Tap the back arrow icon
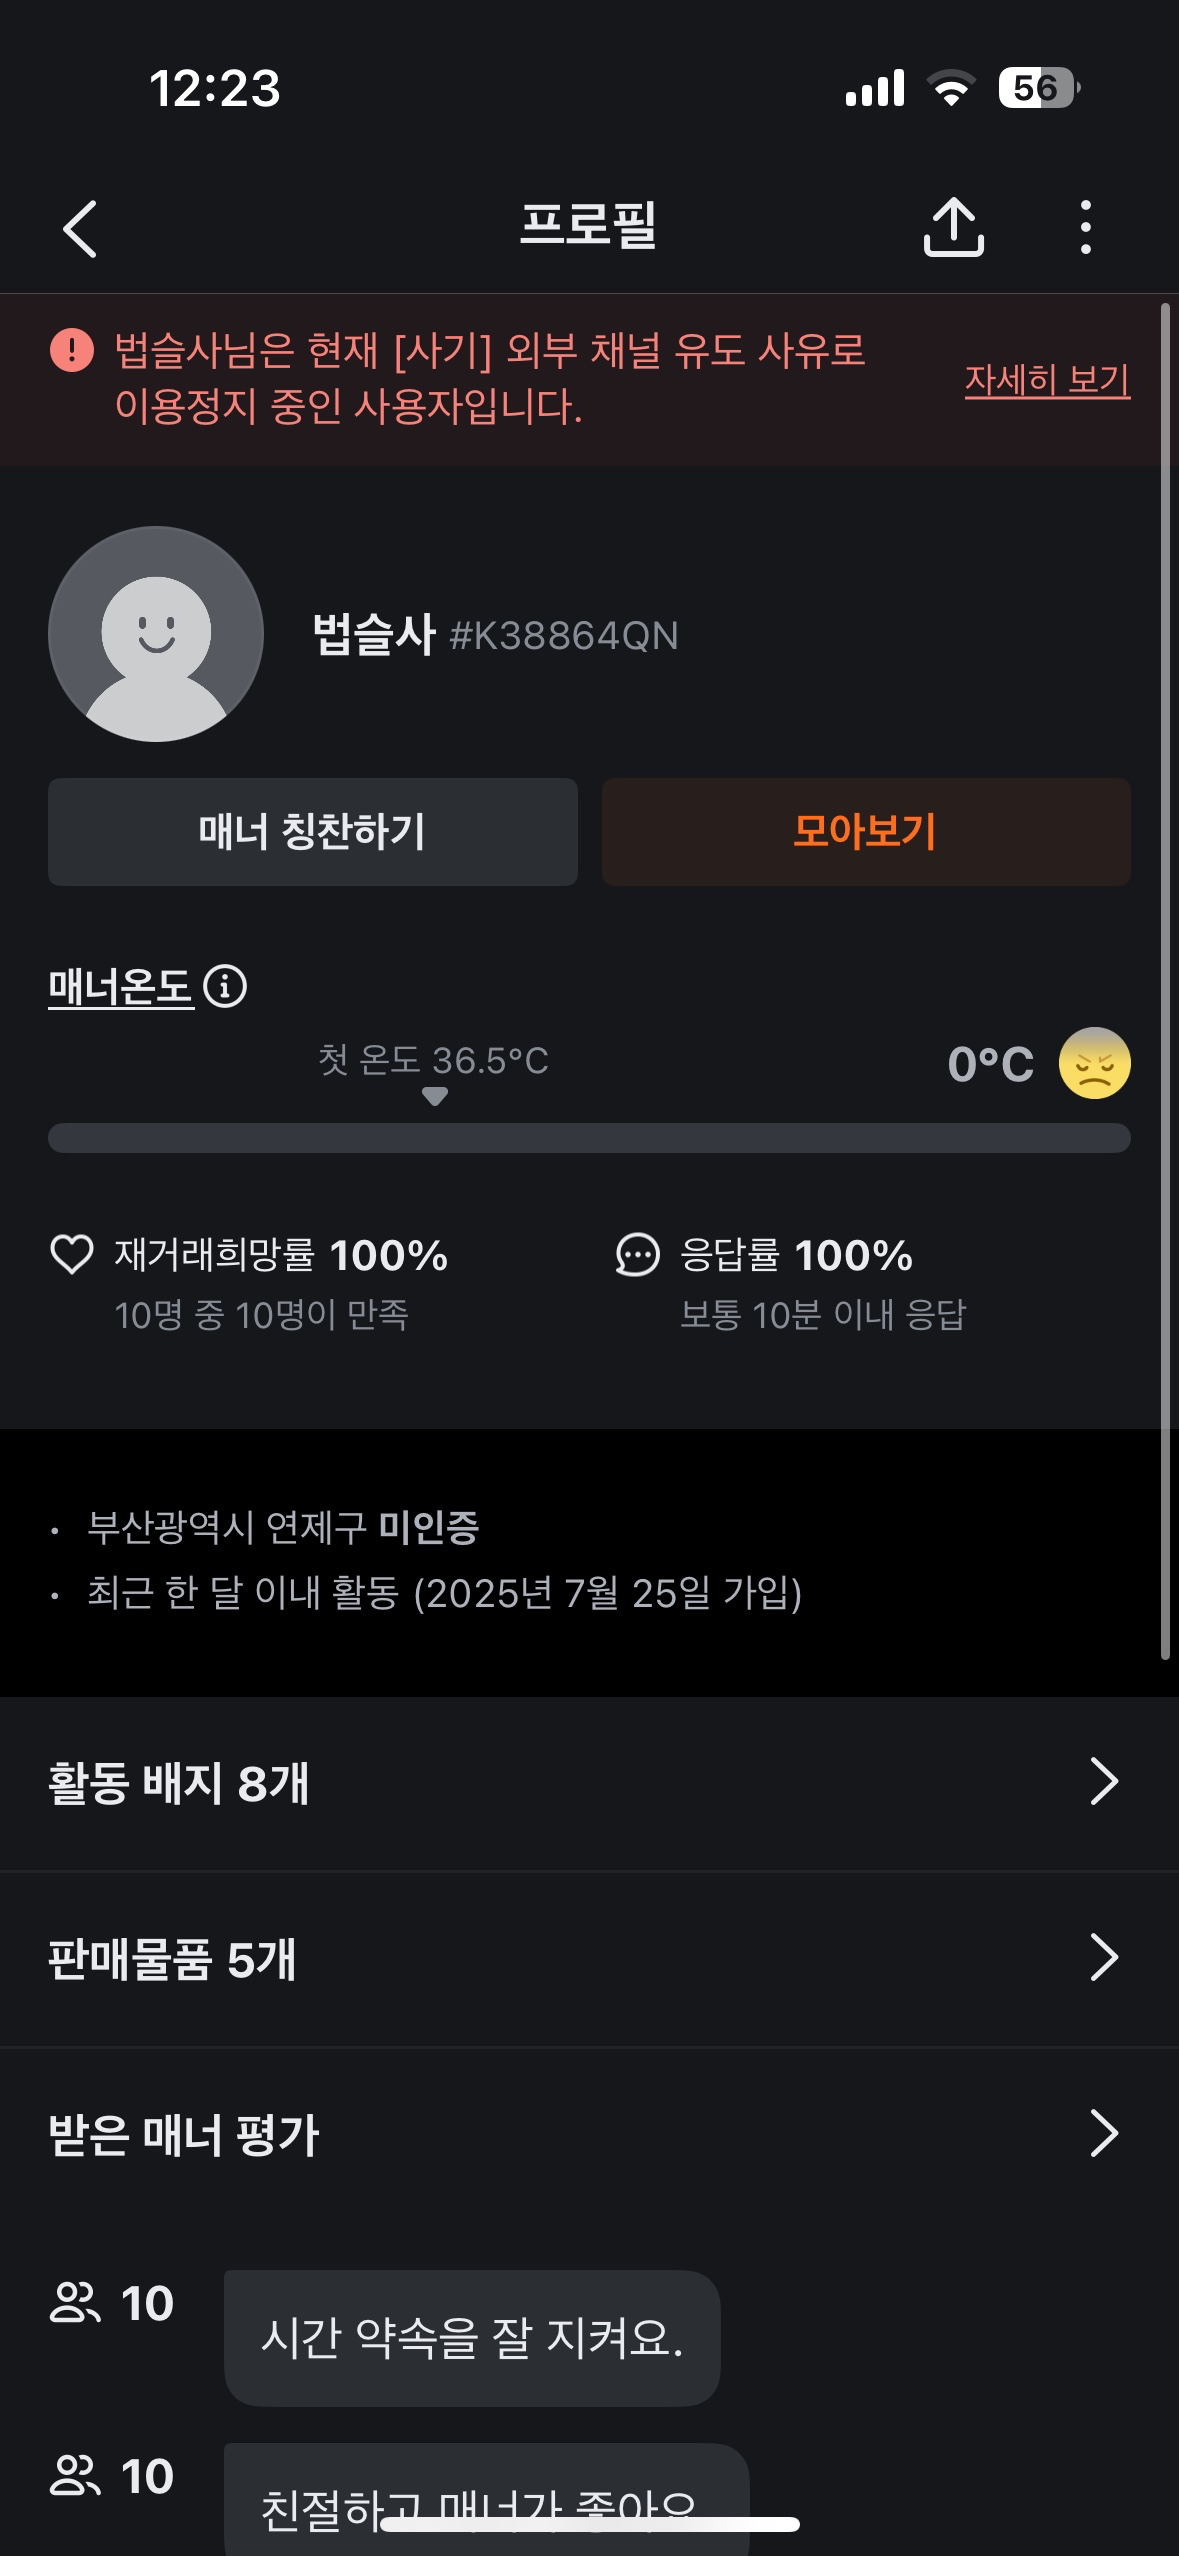Viewport: 1179px width, 2556px height. point(80,228)
